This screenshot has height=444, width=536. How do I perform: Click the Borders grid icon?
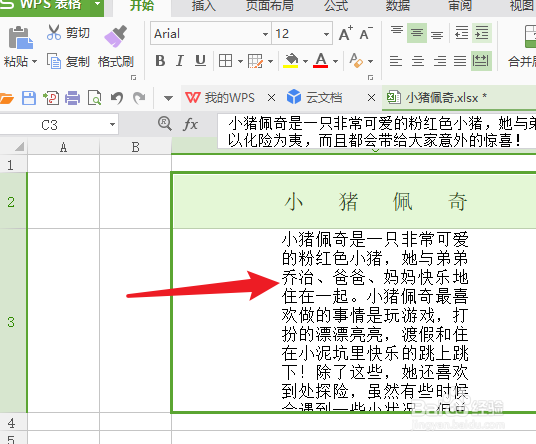225,61
